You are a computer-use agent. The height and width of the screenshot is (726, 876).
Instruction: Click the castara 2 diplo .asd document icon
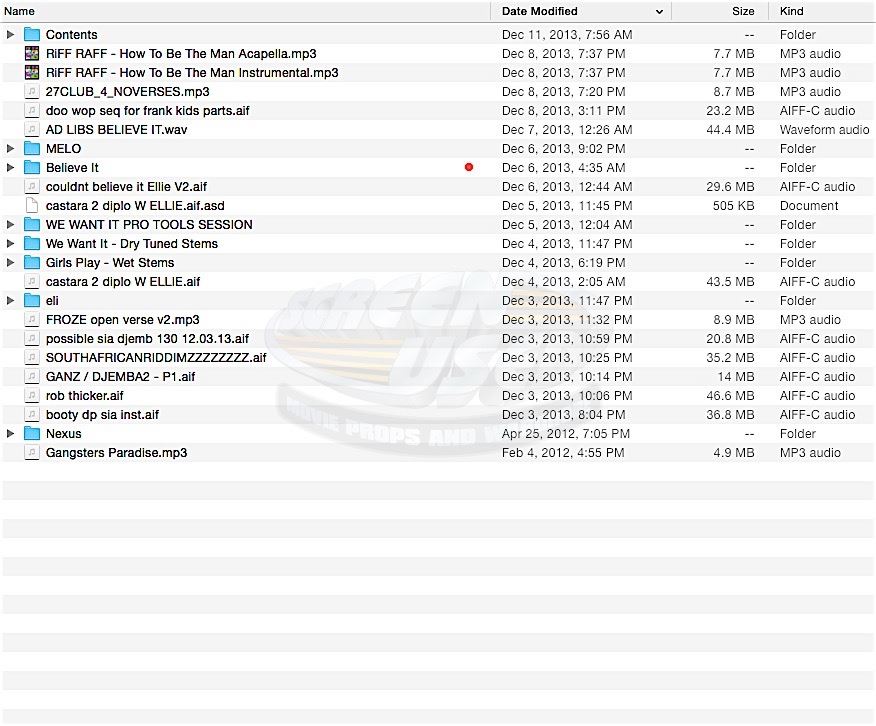pos(31,206)
